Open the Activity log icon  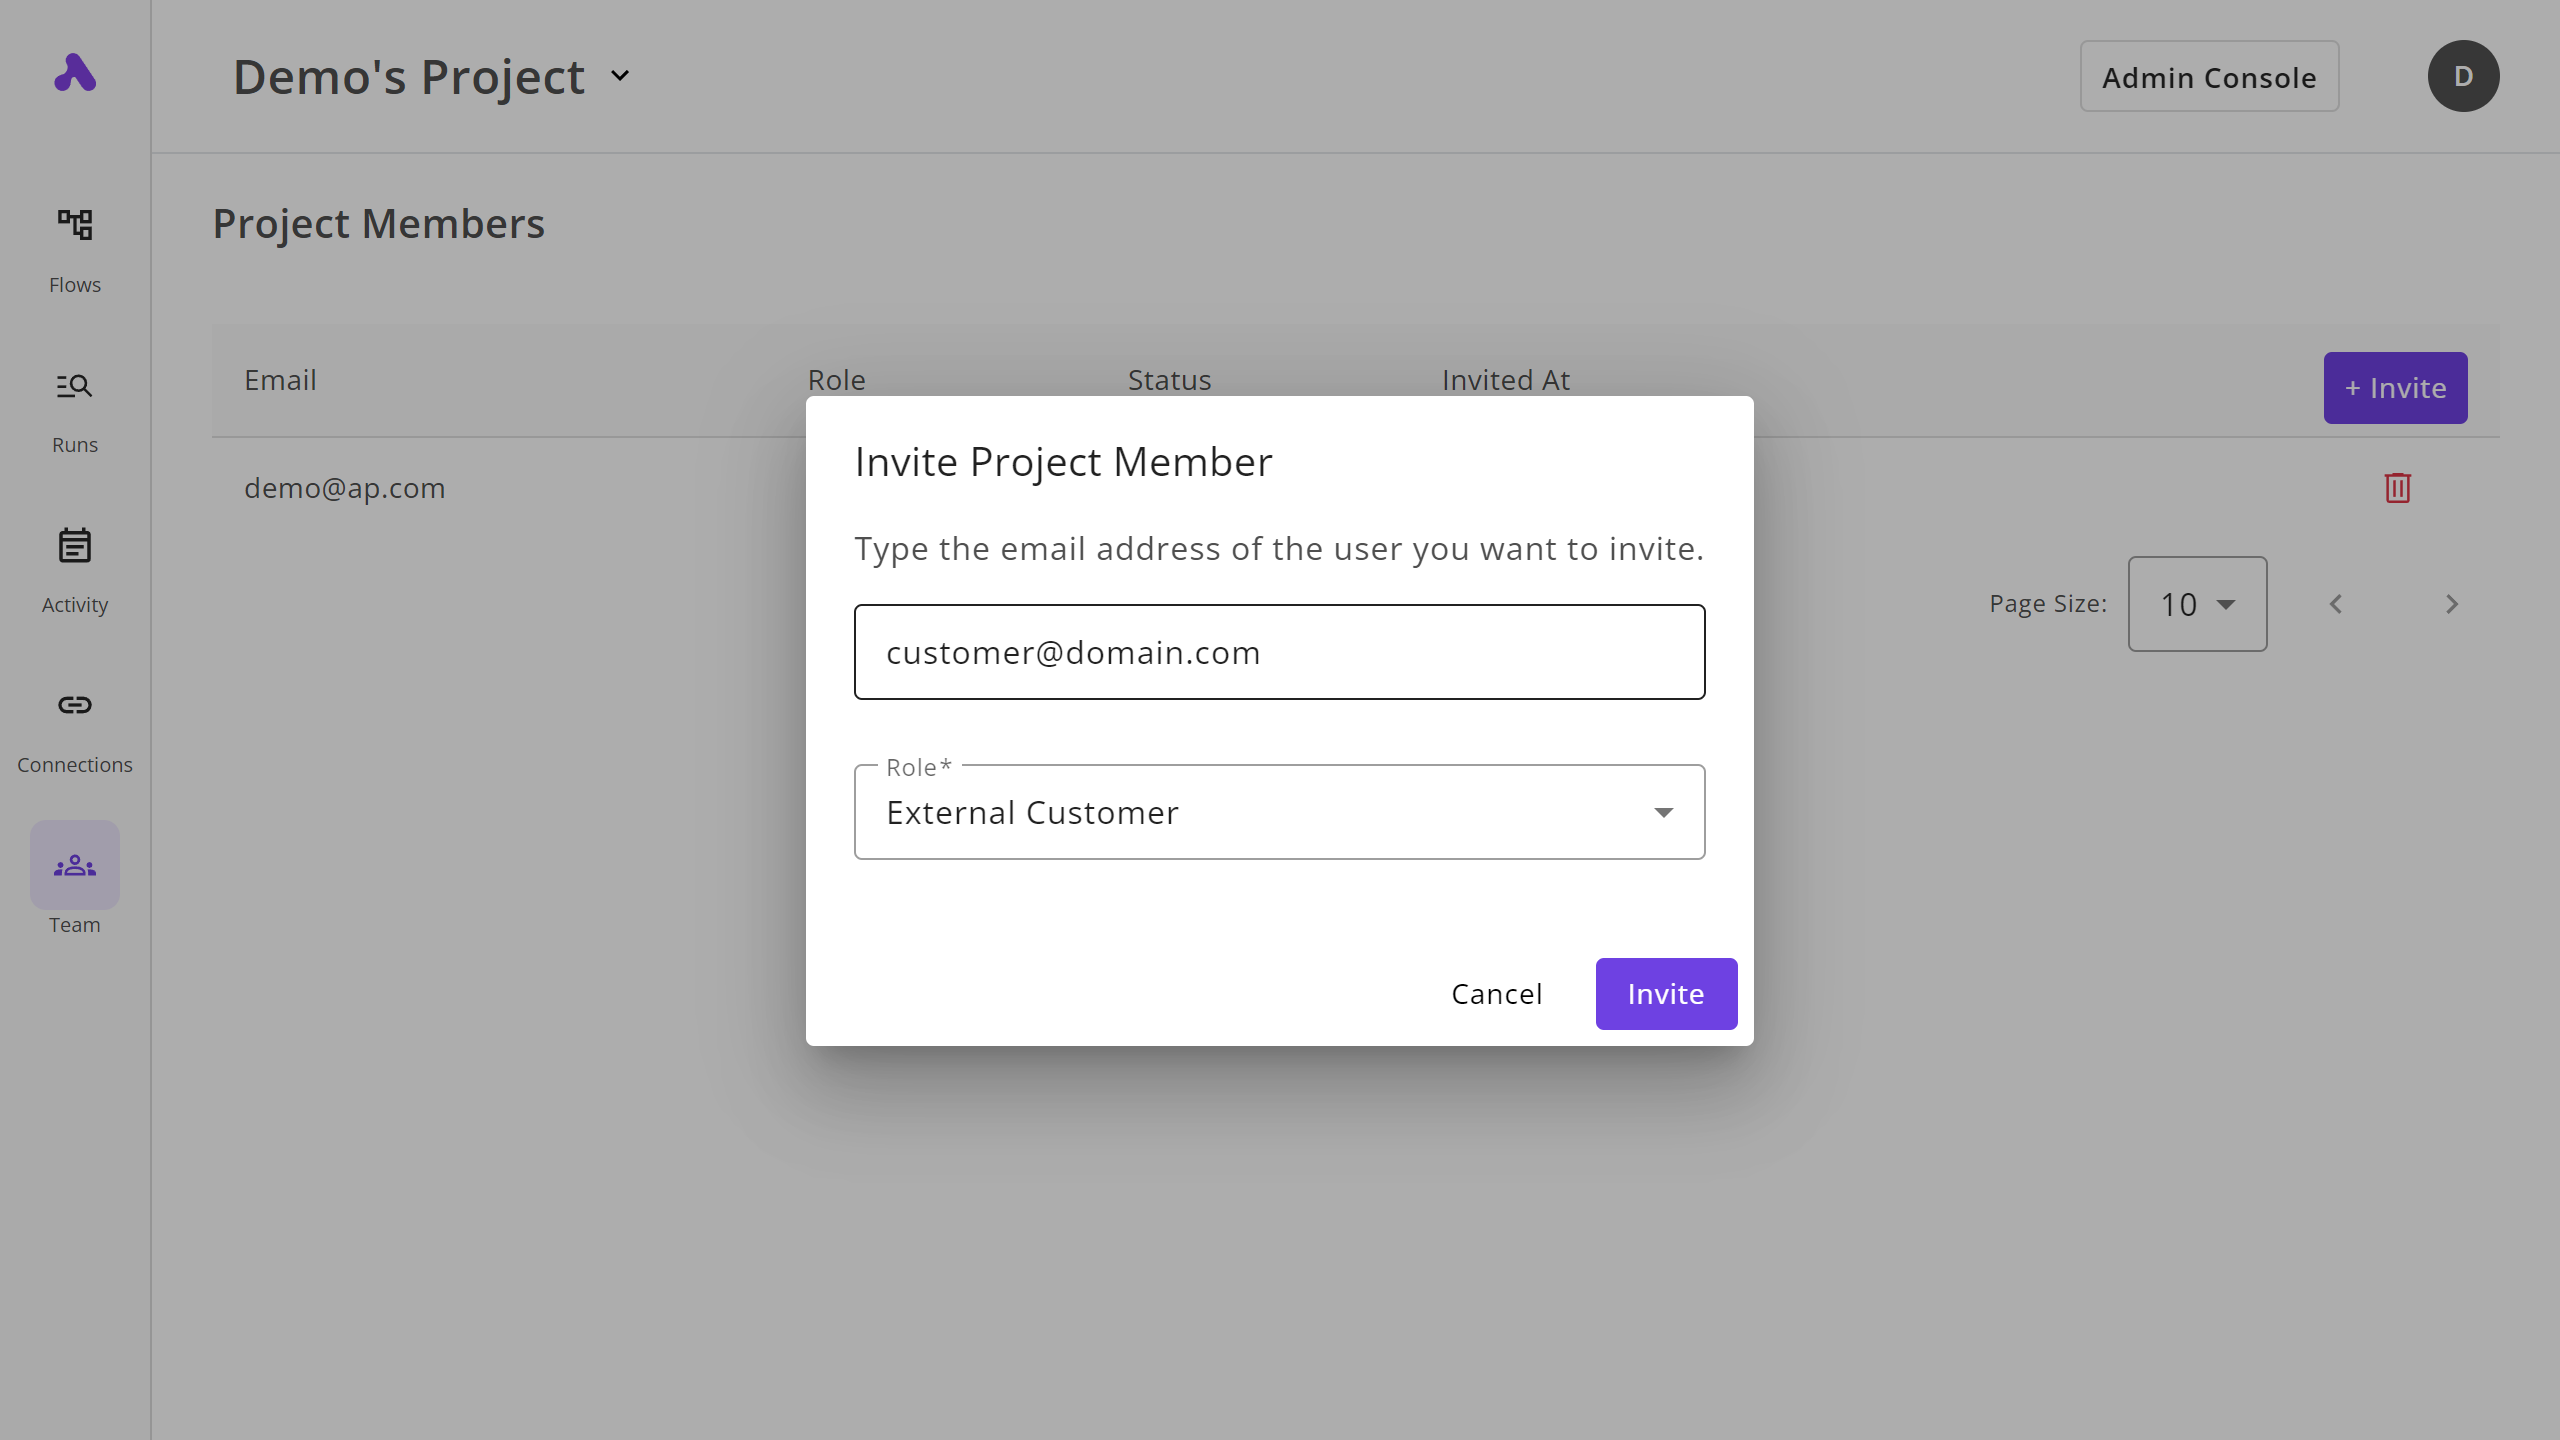[x=75, y=546]
